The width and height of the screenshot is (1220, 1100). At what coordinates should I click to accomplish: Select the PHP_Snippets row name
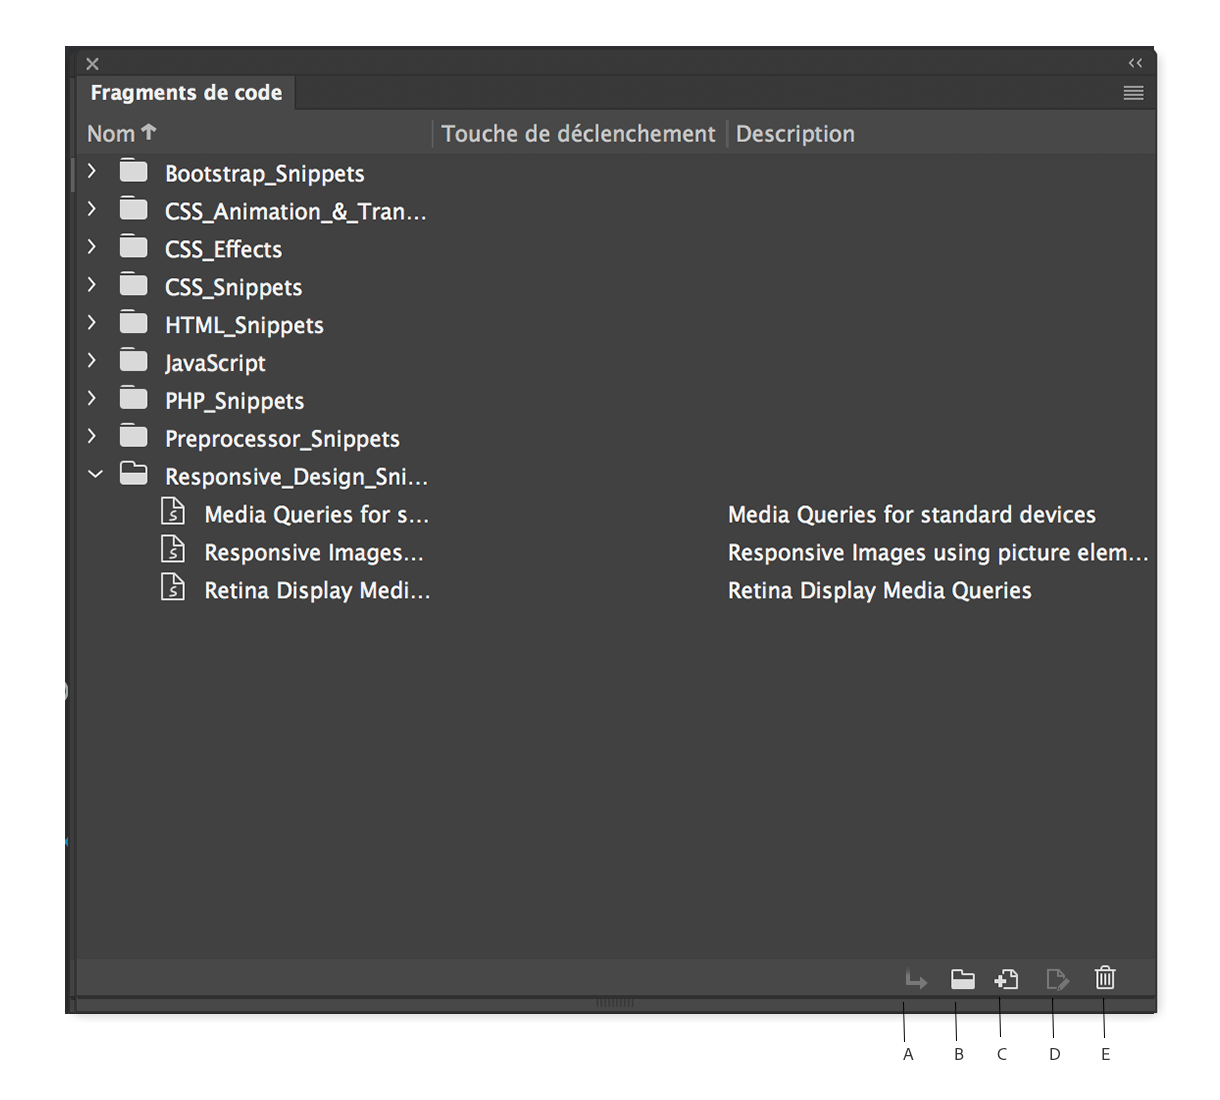point(234,401)
